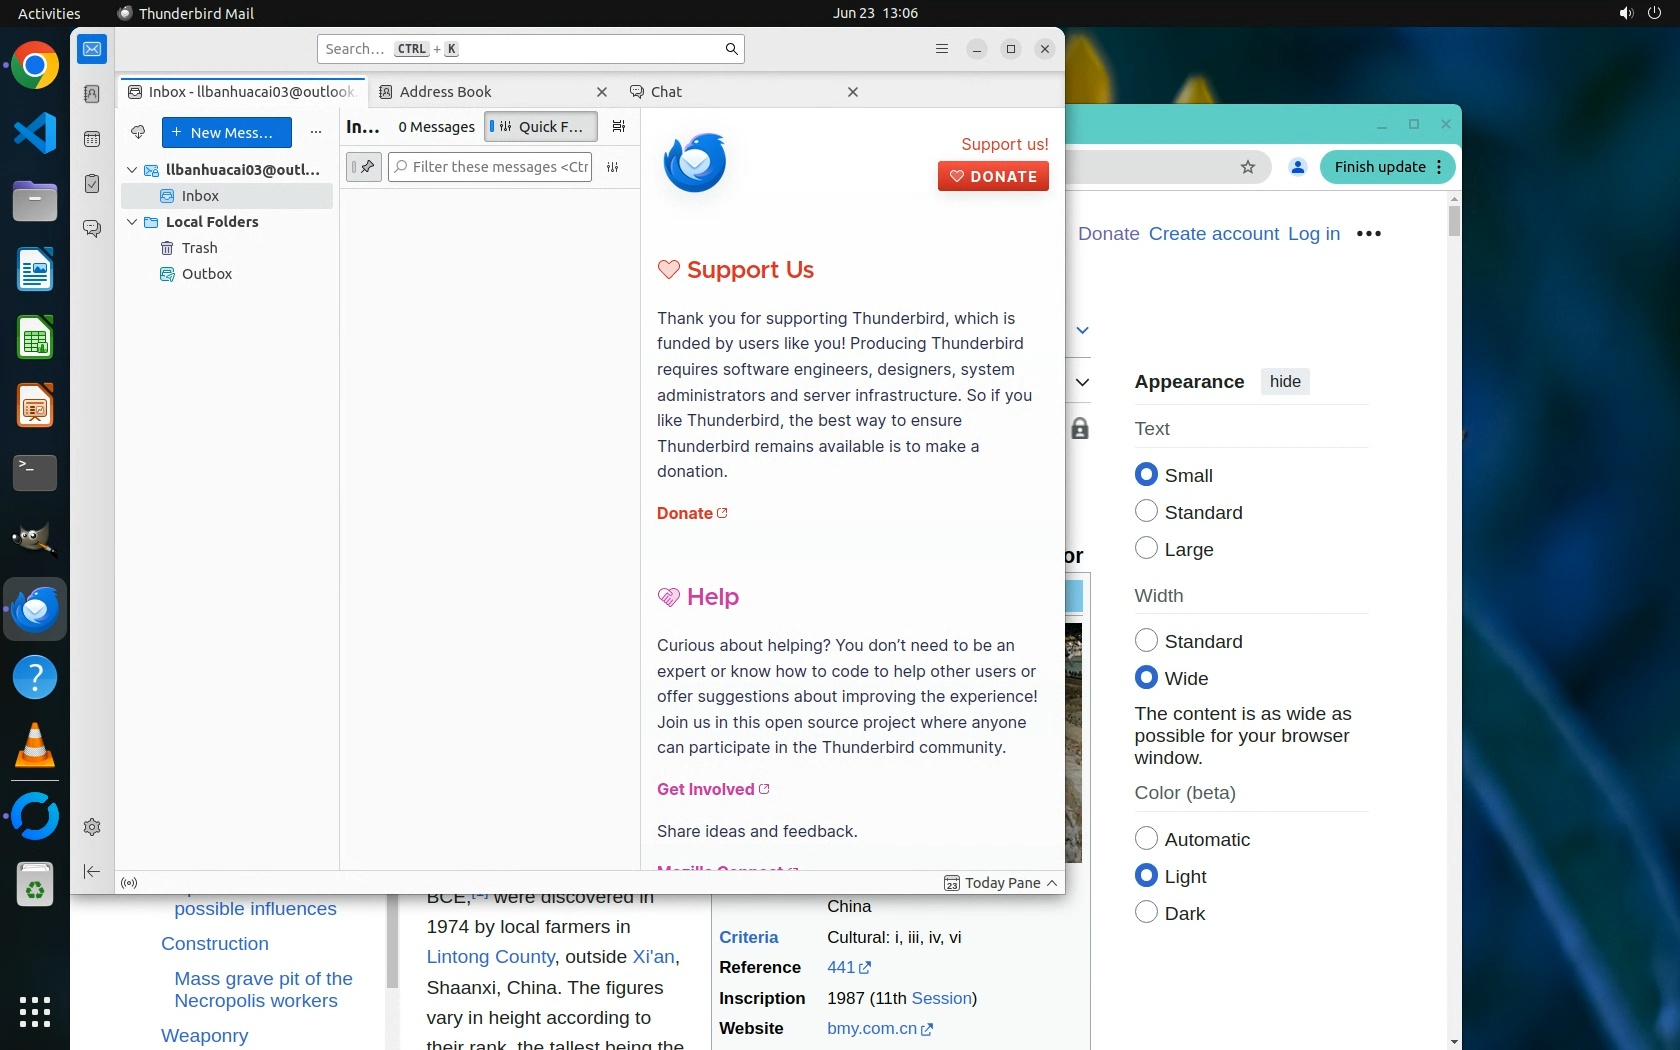Click the red DONATE button
This screenshot has height=1050, width=1680.
click(993, 177)
